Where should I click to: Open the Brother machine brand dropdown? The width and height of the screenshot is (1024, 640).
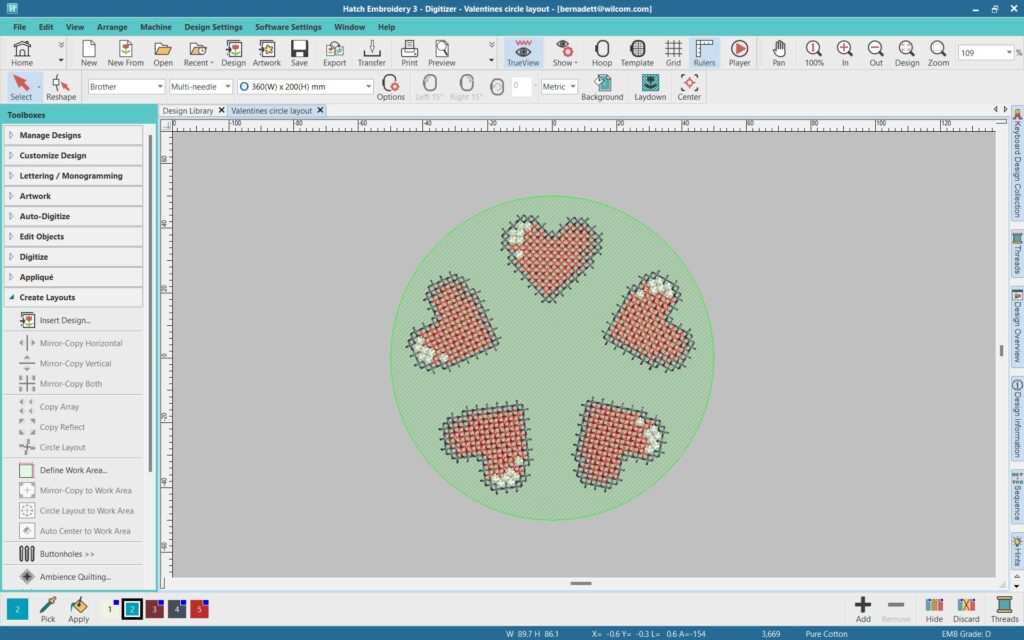[x=126, y=87]
